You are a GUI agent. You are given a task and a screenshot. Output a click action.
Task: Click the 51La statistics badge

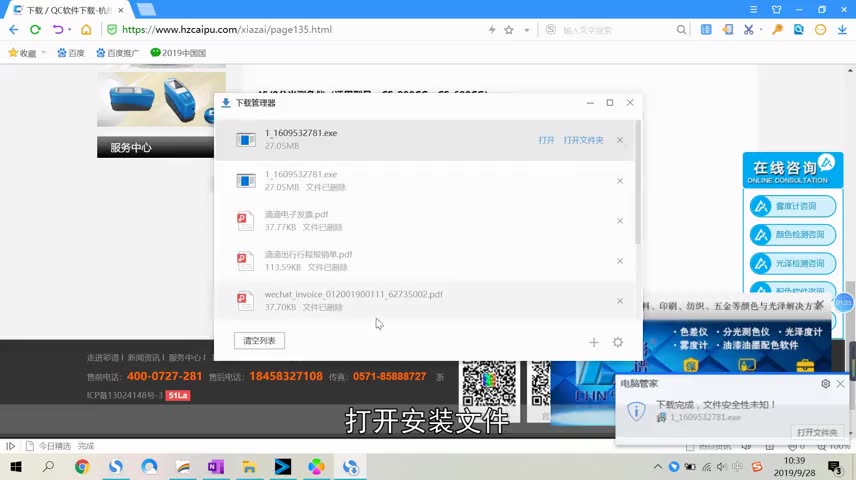tap(178, 395)
